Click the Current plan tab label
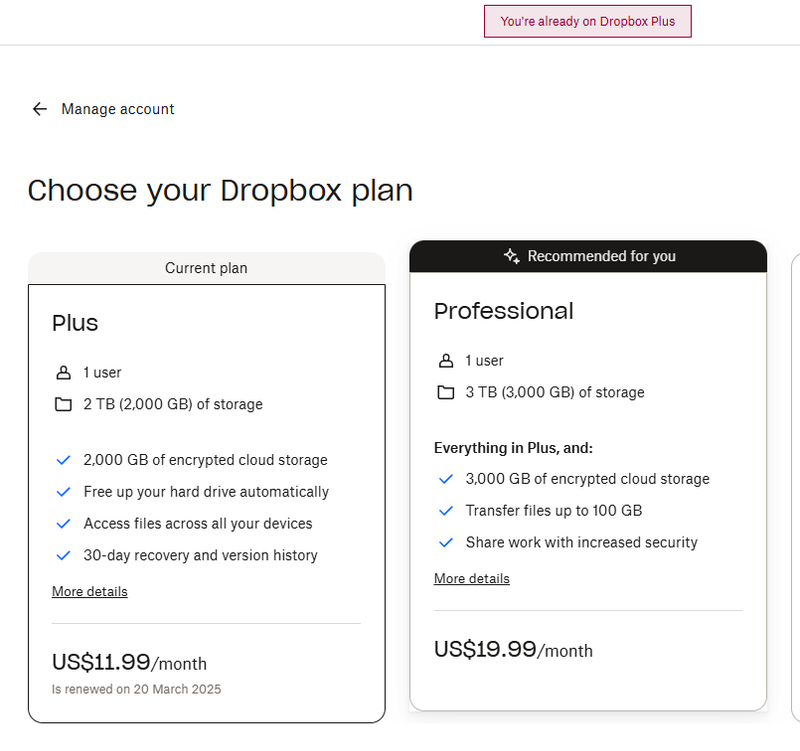Viewport: 800px width, 751px height. click(x=206, y=268)
